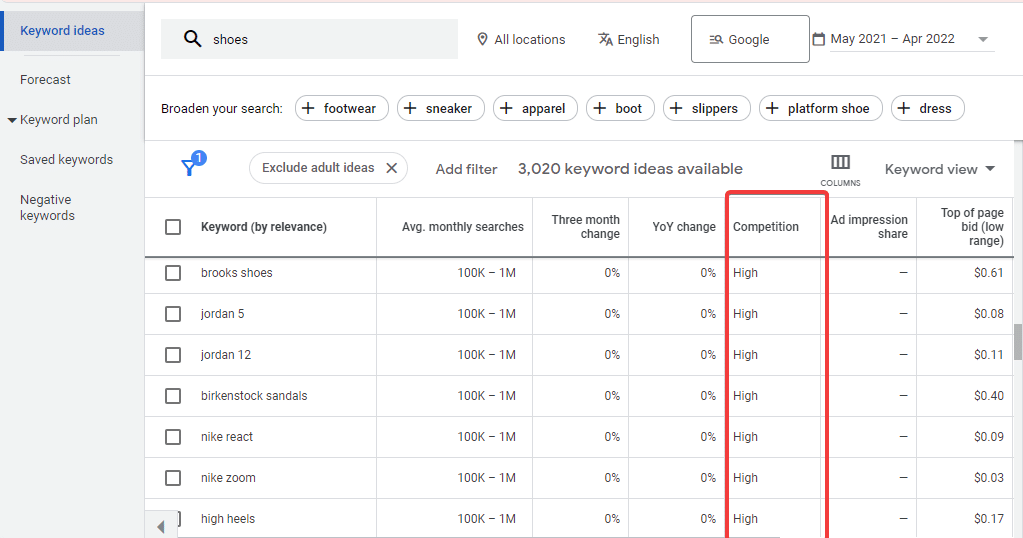
Task: Toggle the select-all keywords checkbox
Action: pyautogui.click(x=173, y=227)
